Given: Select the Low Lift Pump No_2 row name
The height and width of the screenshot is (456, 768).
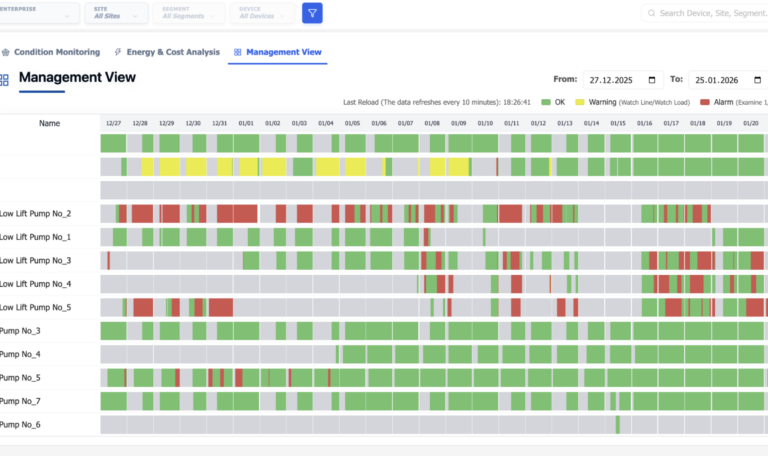Looking at the screenshot, I should coord(35,214).
